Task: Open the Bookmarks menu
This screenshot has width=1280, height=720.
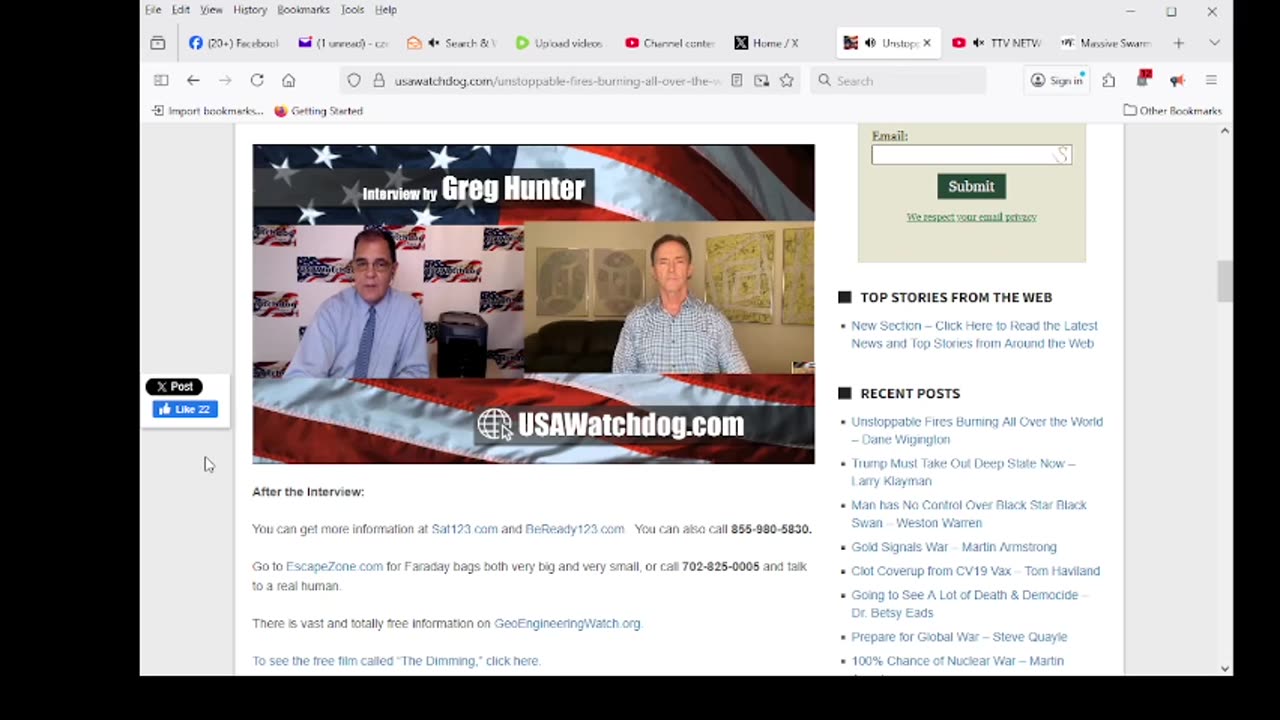Action: click(303, 10)
